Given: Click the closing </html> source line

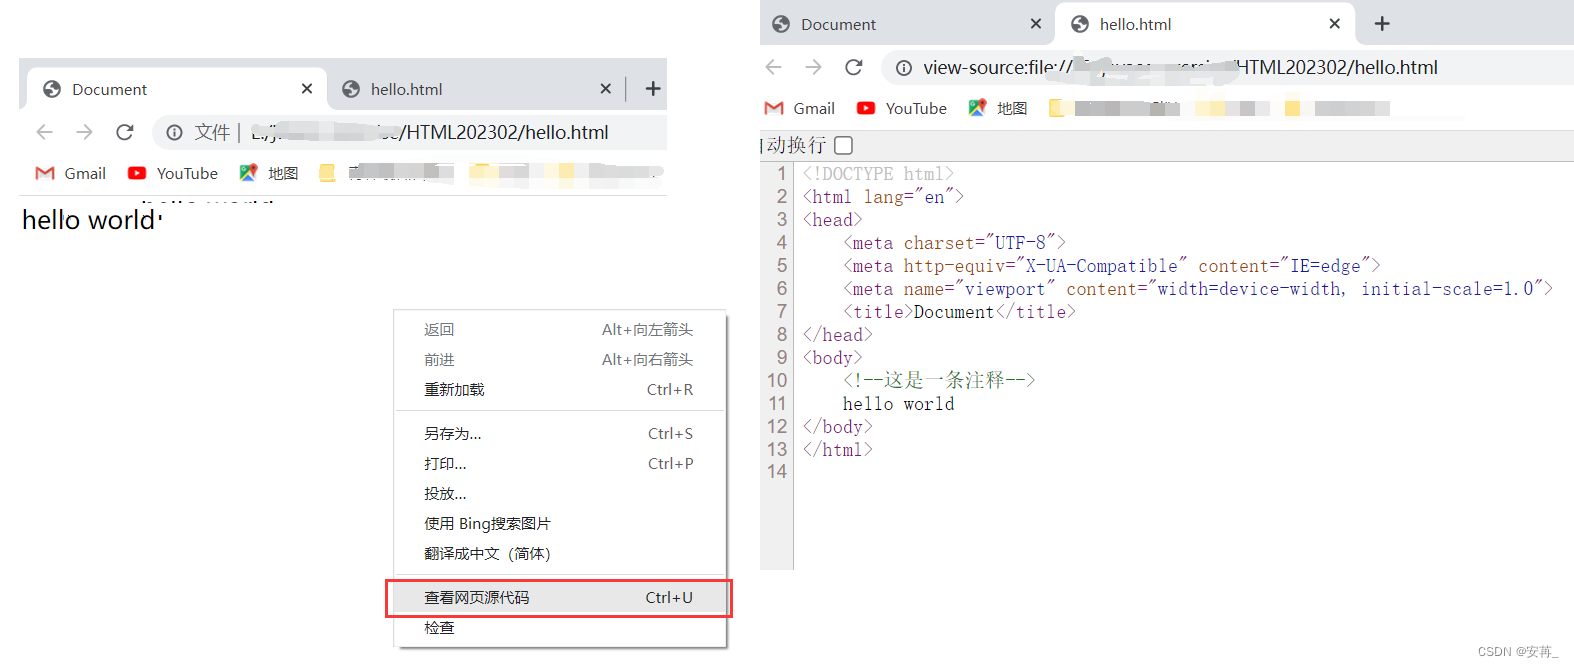Looking at the screenshot, I should [x=837, y=450].
